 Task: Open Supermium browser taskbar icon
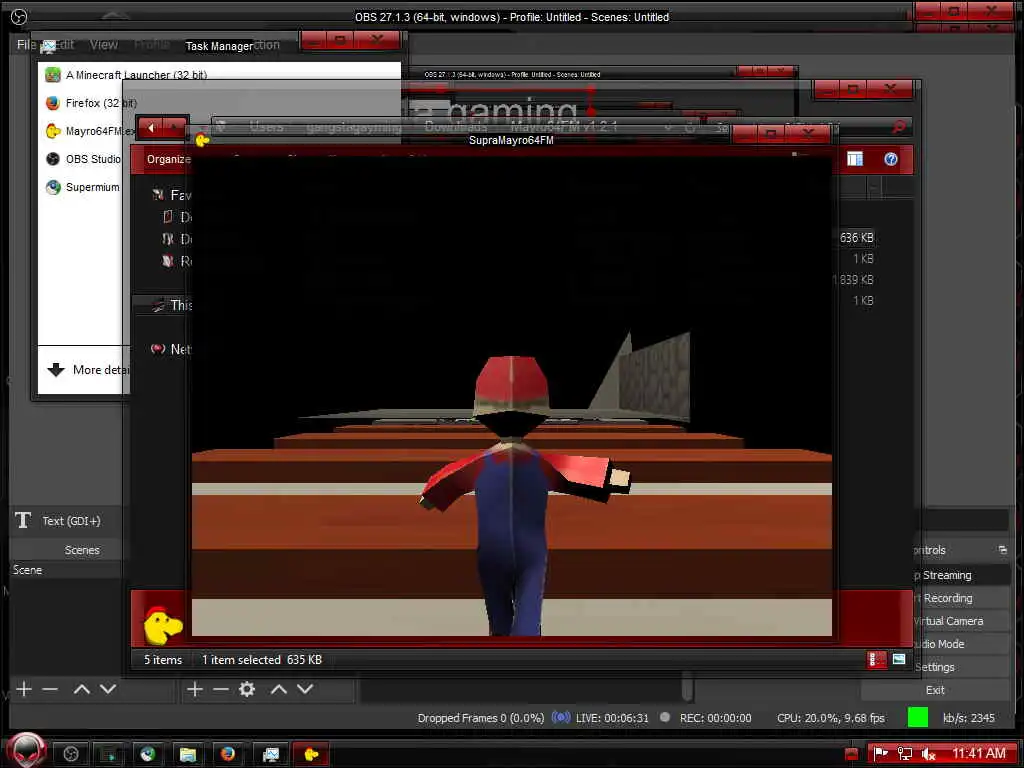point(148,754)
